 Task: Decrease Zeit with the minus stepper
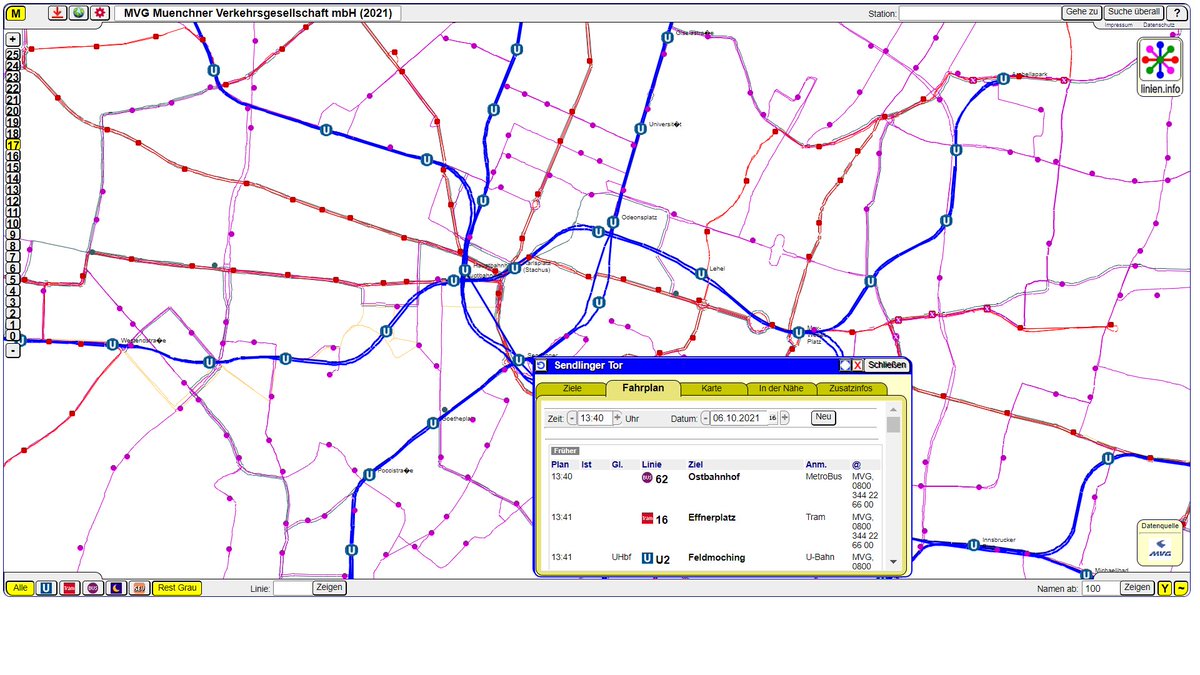572,418
